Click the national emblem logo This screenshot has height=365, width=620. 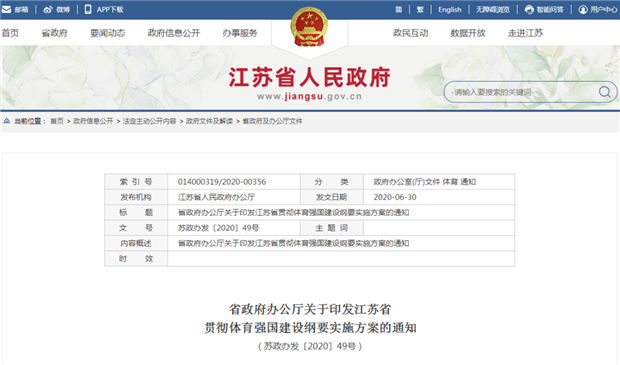pyautogui.click(x=309, y=27)
